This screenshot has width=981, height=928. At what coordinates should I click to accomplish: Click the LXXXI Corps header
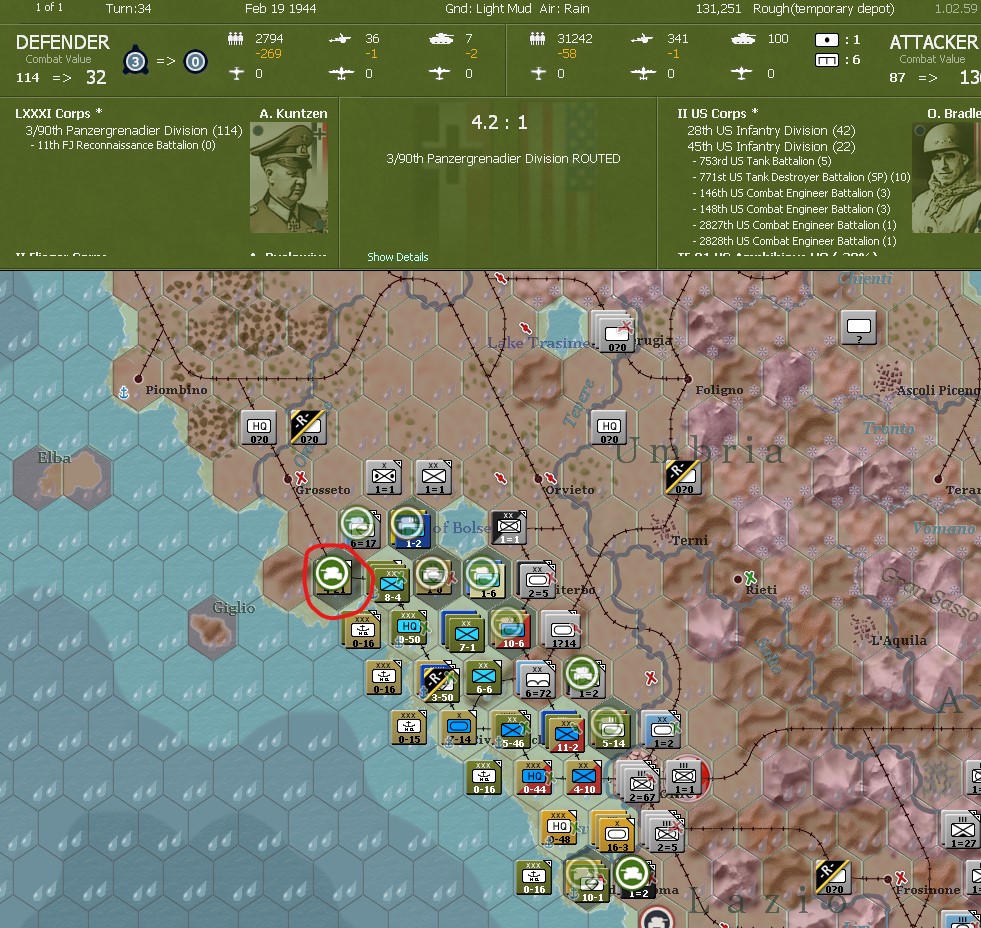coord(58,114)
